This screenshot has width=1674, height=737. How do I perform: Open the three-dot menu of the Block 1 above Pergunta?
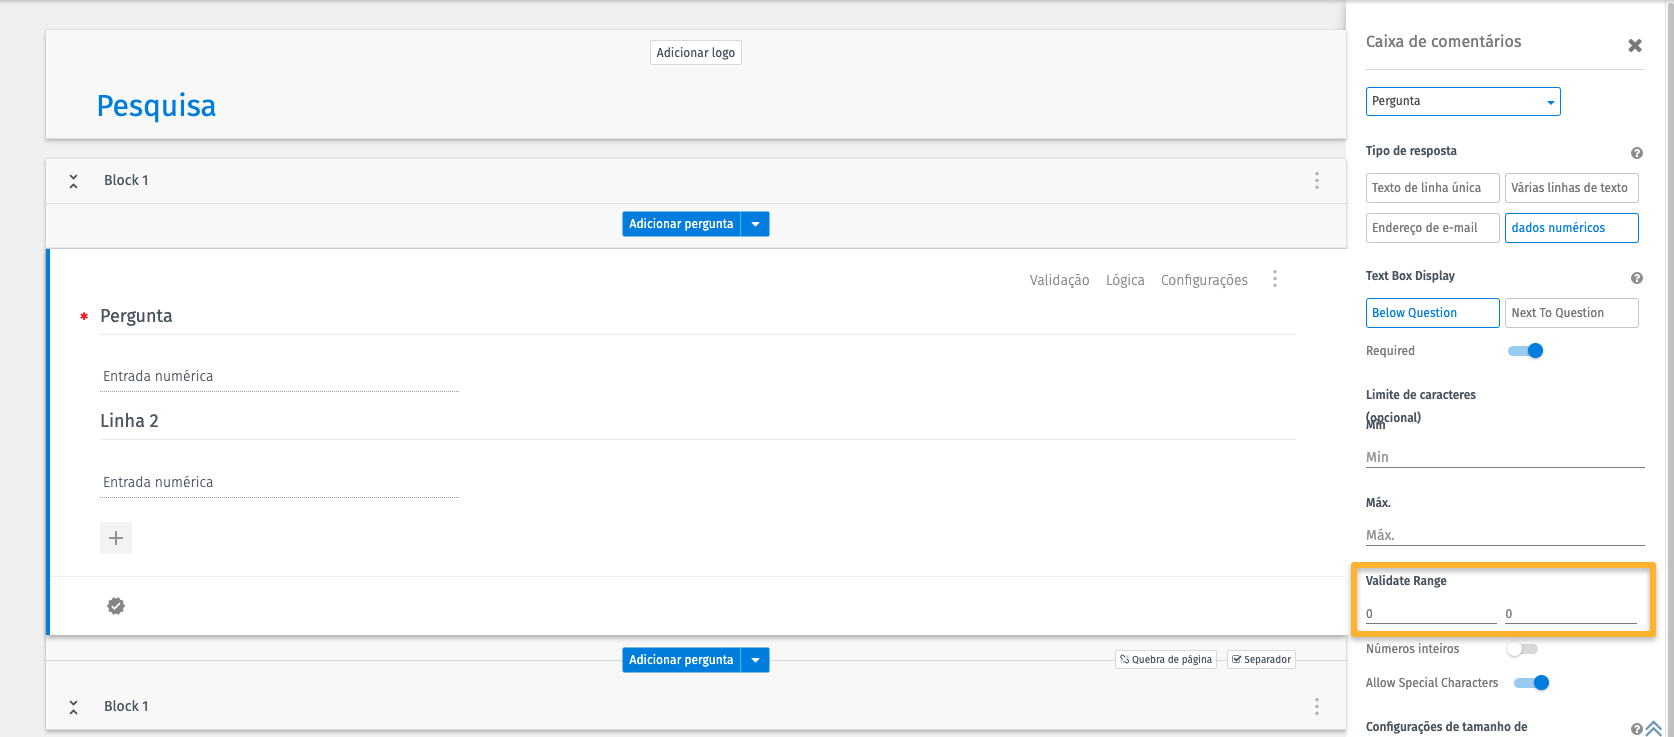[x=1316, y=180]
